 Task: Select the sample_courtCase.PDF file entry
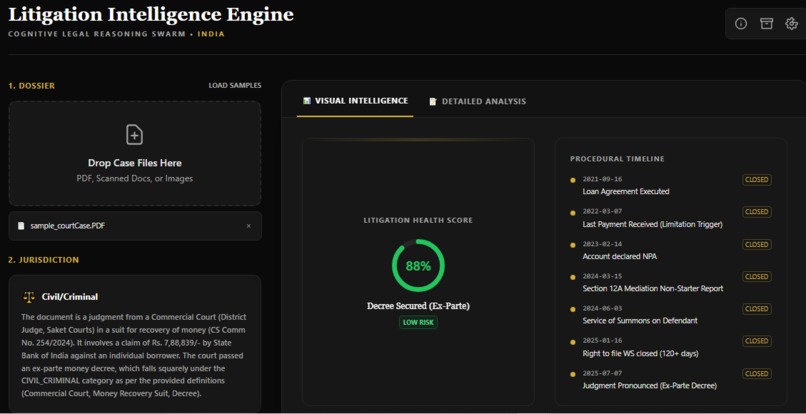[135, 226]
